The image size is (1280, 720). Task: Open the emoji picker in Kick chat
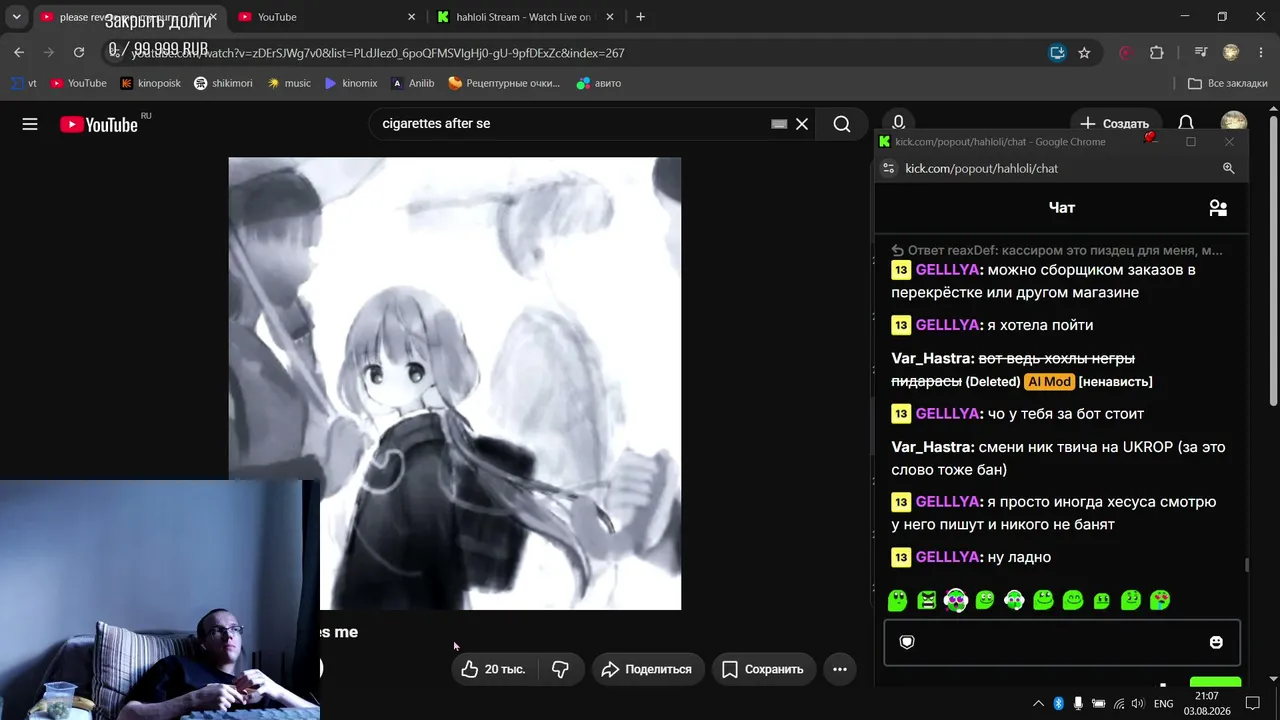1216,642
